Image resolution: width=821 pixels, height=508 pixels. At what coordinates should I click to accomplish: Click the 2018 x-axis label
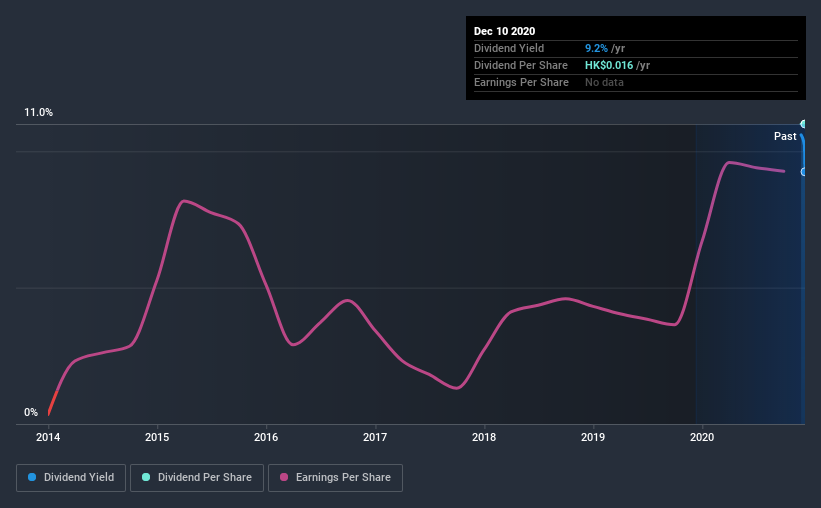point(484,437)
